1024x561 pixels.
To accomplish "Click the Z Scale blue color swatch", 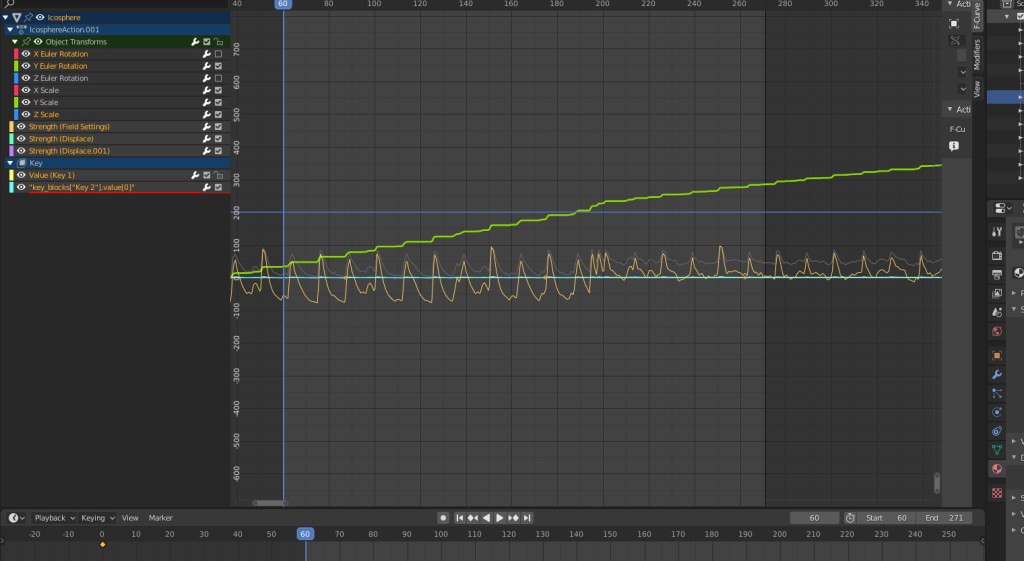I will (16, 115).
